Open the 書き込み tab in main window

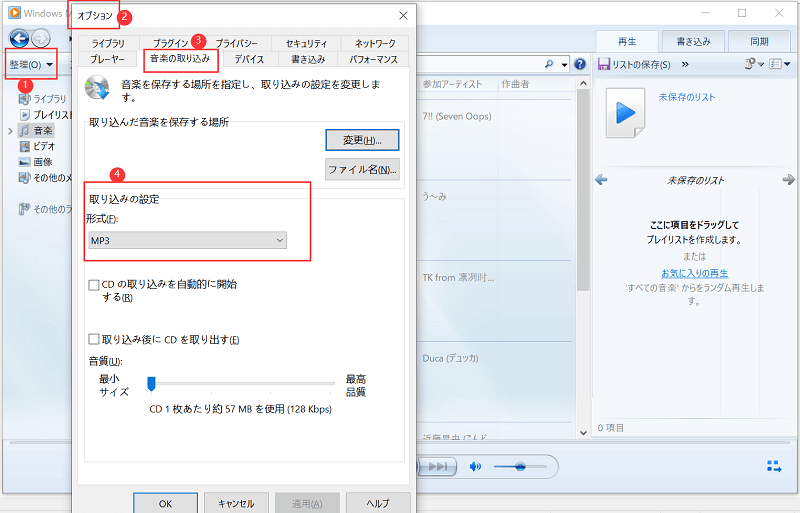693,42
